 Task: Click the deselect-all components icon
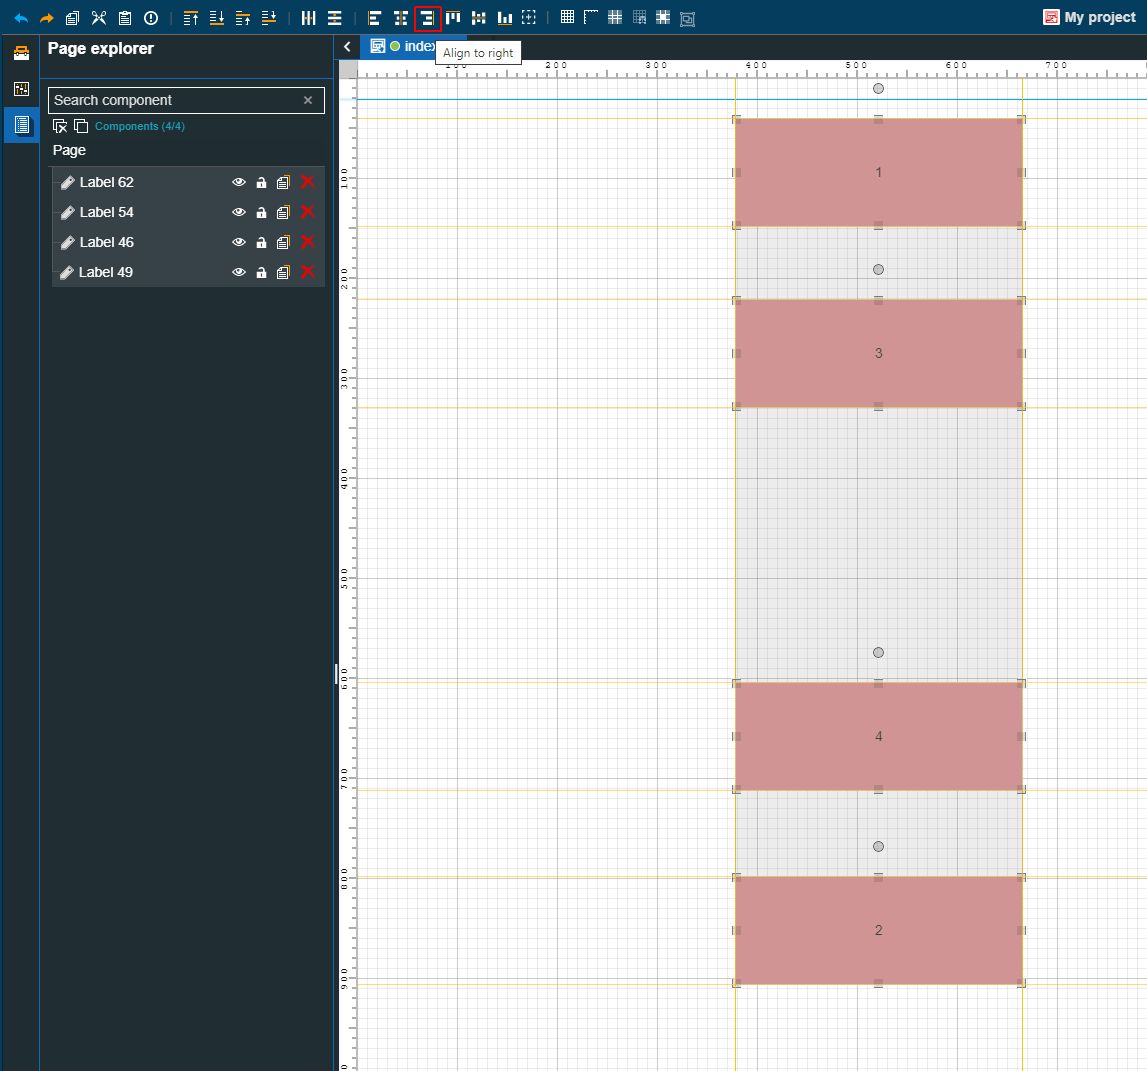point(60,126)
